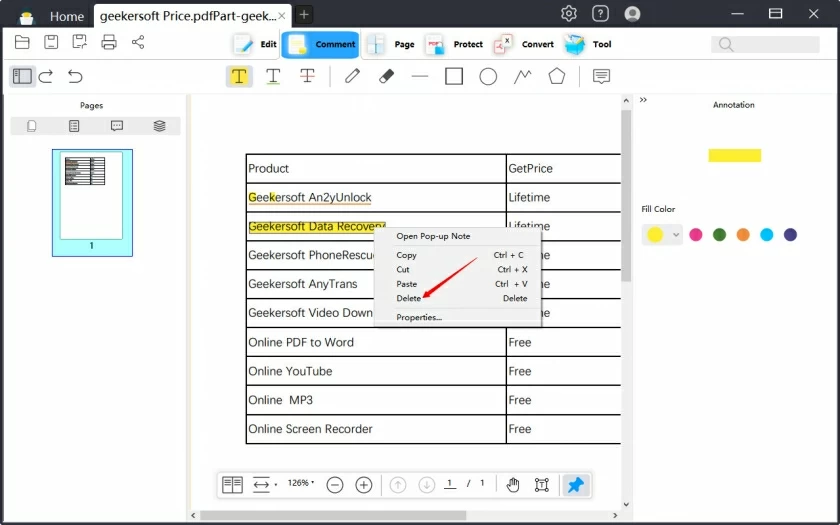Pick the green fill color swatch
Screen dimensions: 840x525
point(719,235)
